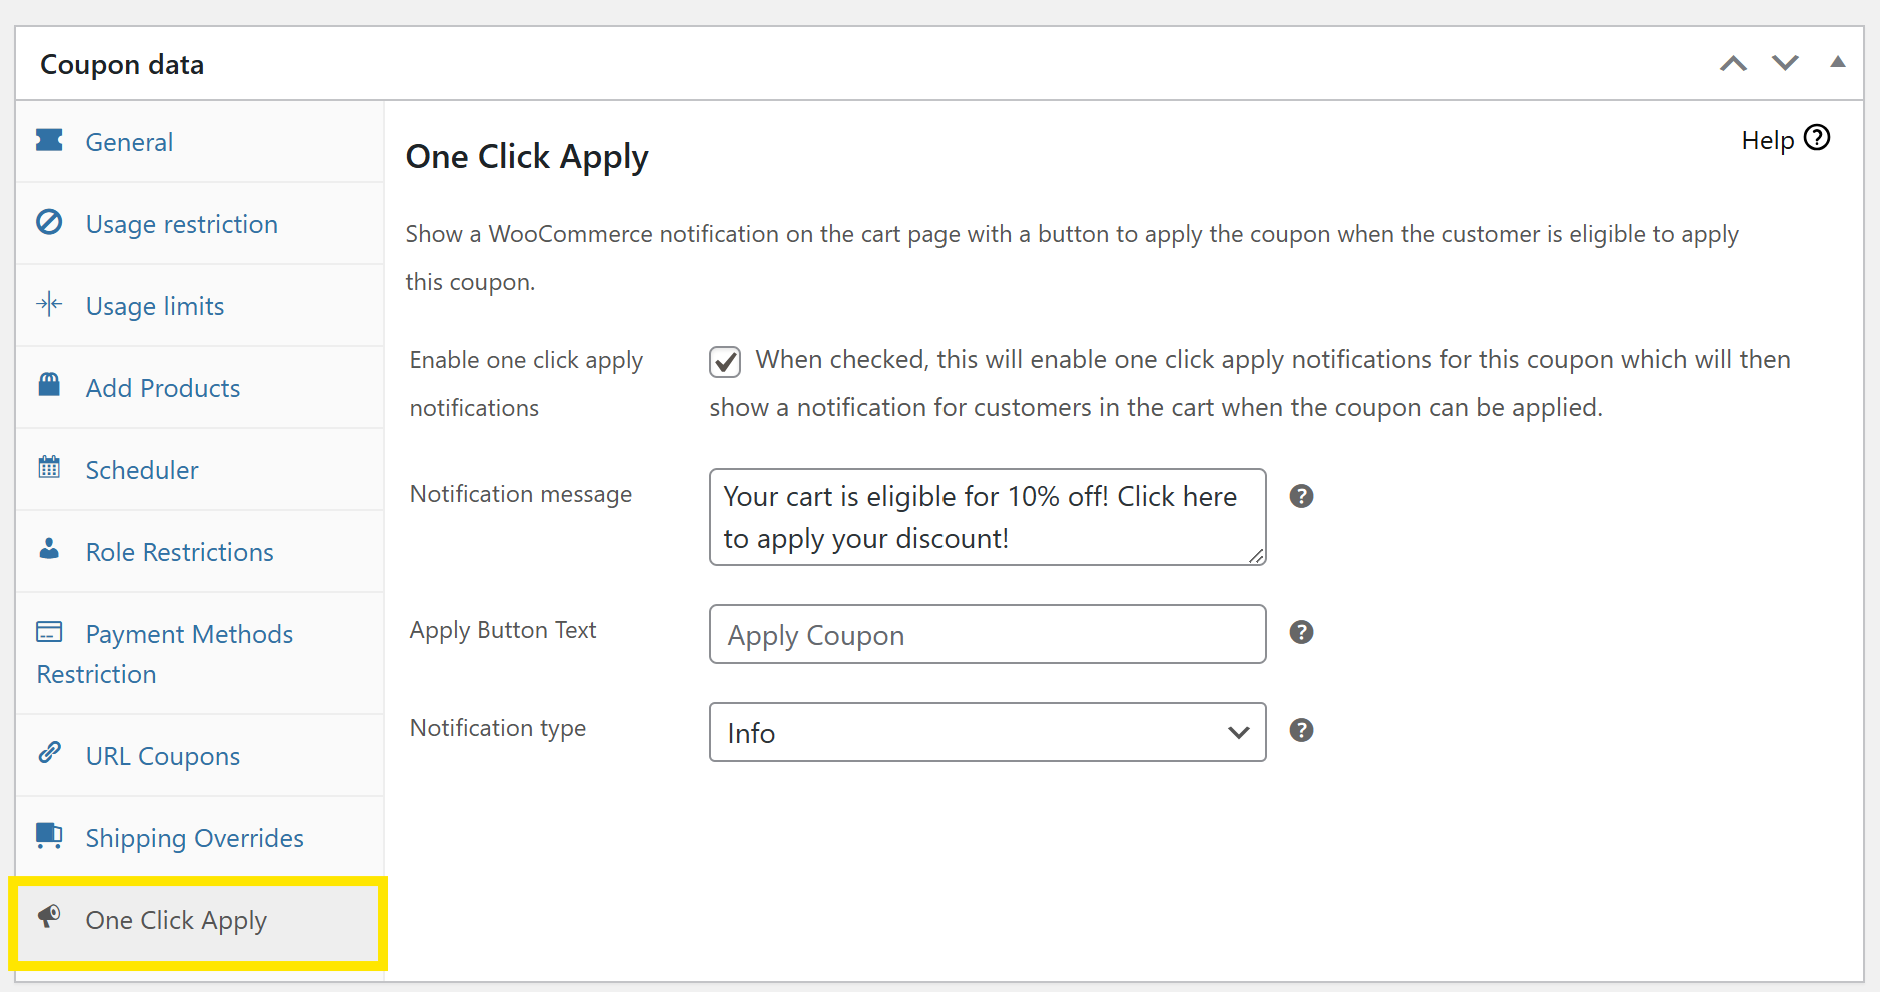Click the Apply Button Text field
The image size is (1880, 992).
988,634
